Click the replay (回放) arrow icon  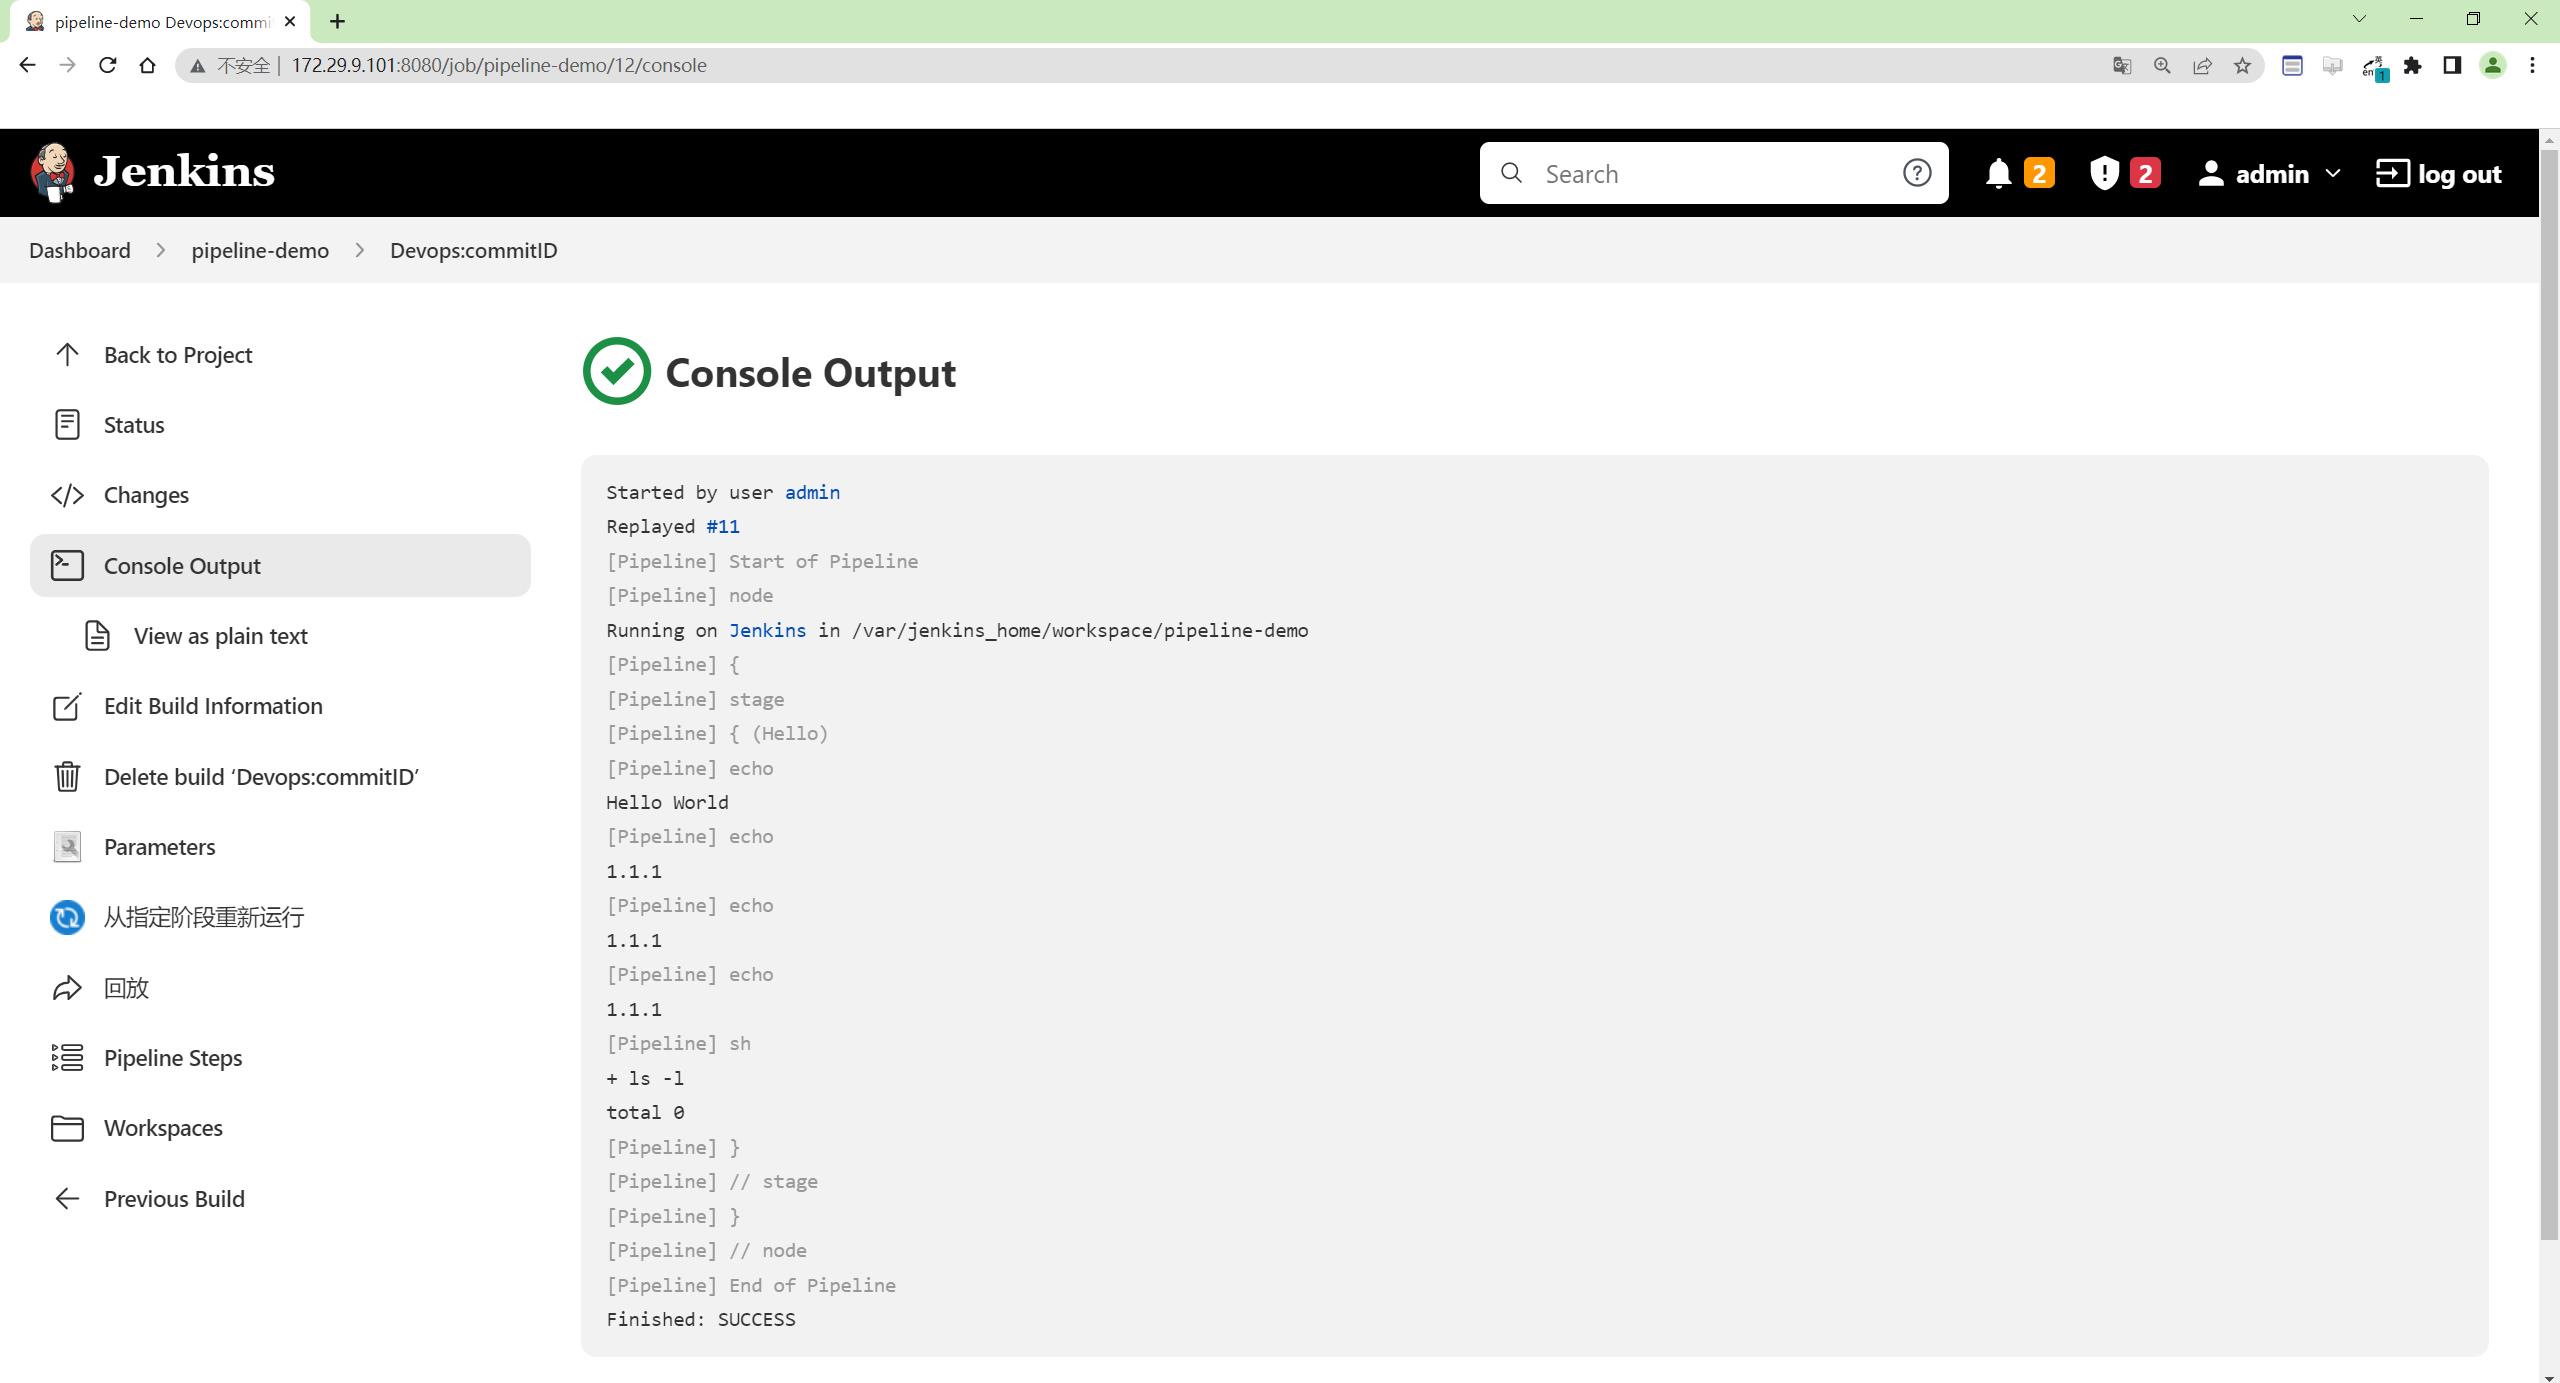tap(67, 988)
